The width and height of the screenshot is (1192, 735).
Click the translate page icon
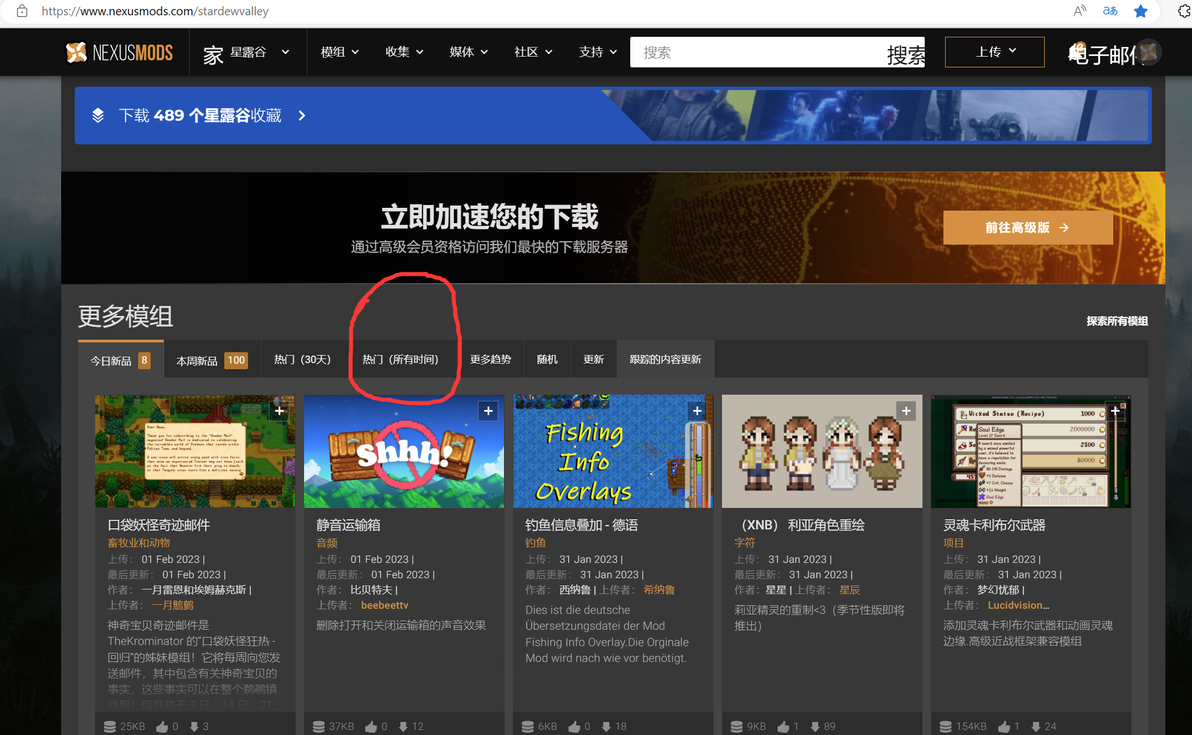pyautogui.click(x=1110, y=11)
